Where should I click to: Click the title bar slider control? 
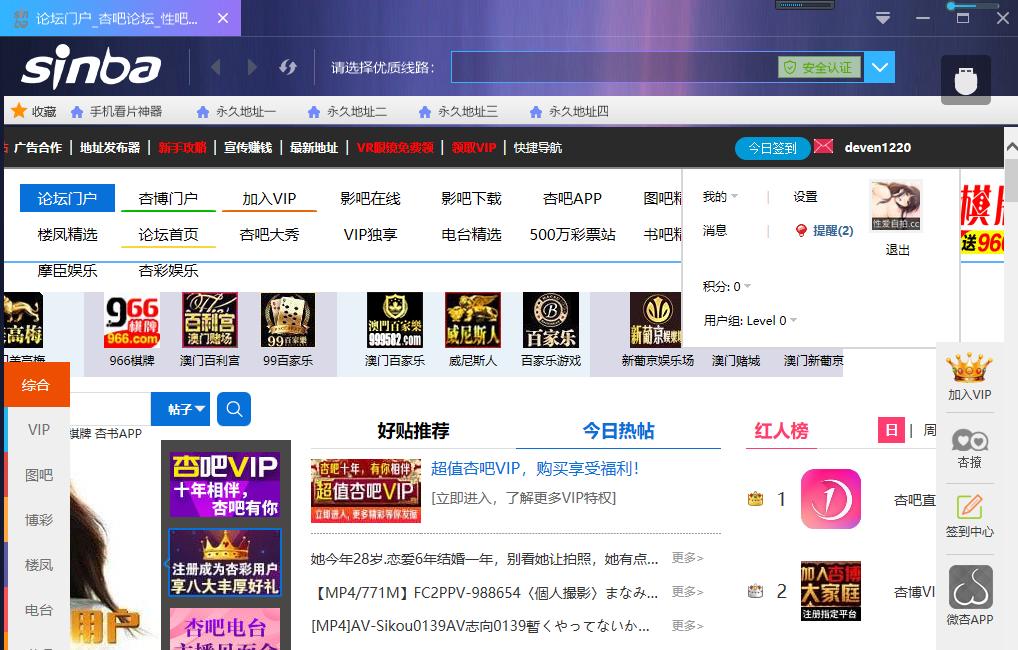972,6
